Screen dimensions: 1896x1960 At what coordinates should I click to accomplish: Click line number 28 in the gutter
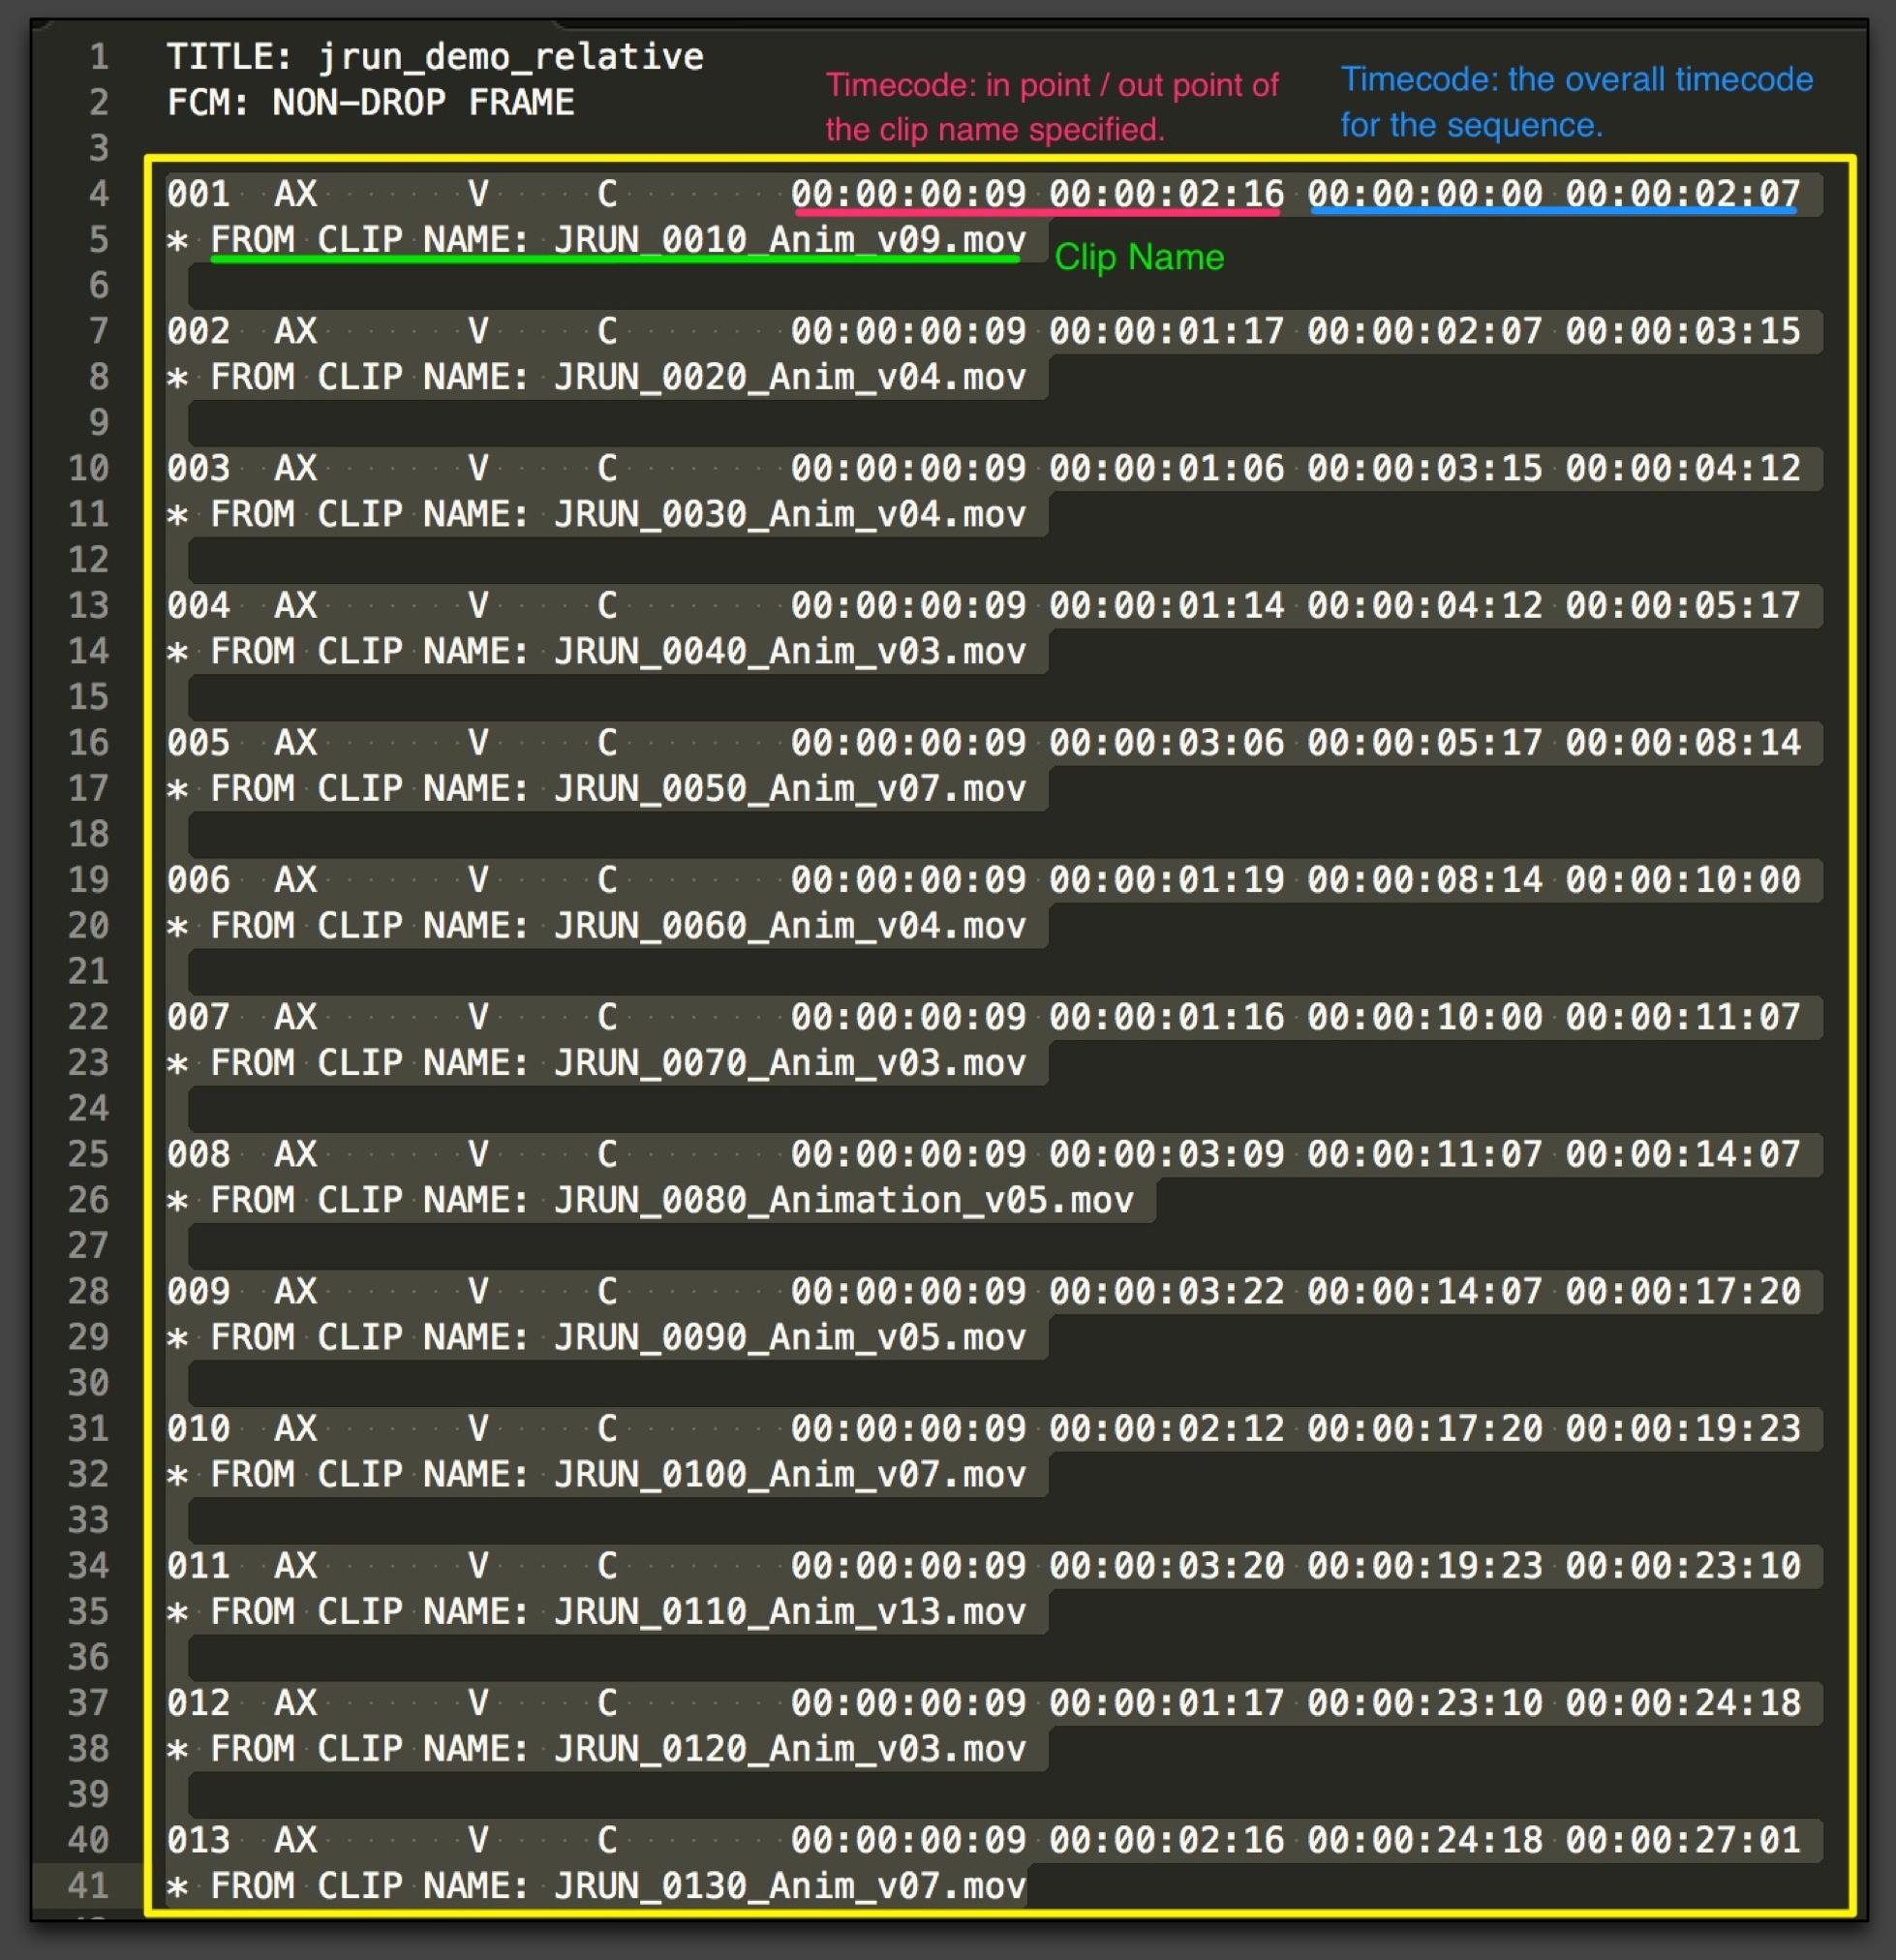[x=88, y=1291]
